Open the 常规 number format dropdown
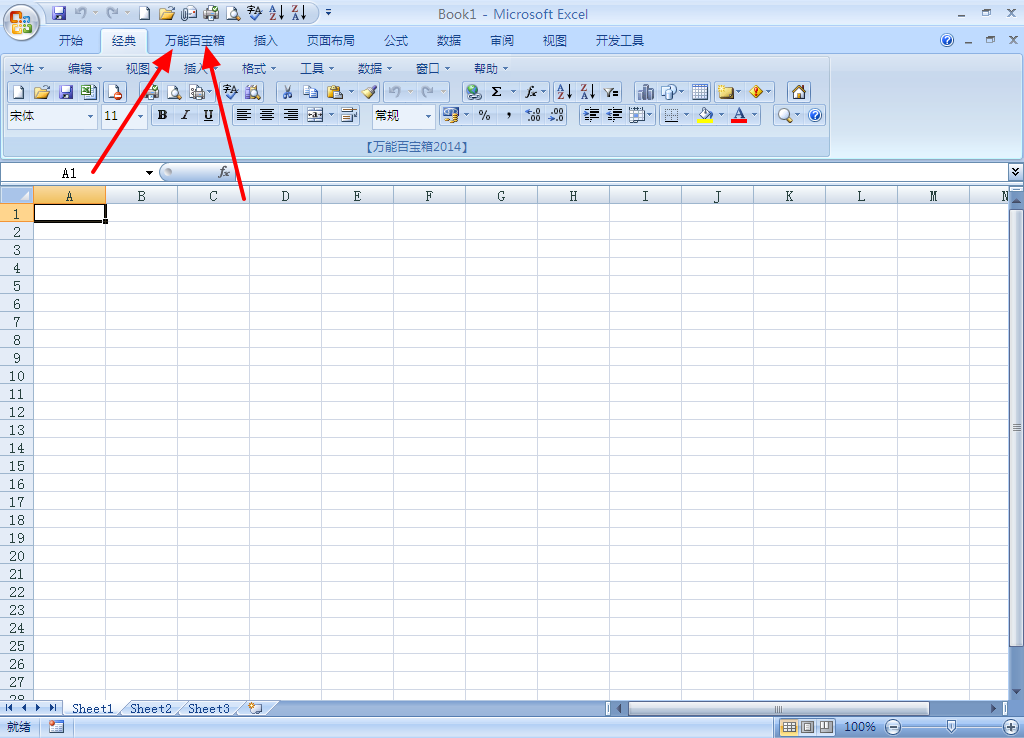The width and height of the screenshot is (1024, 738). click(x=428, y=116)
